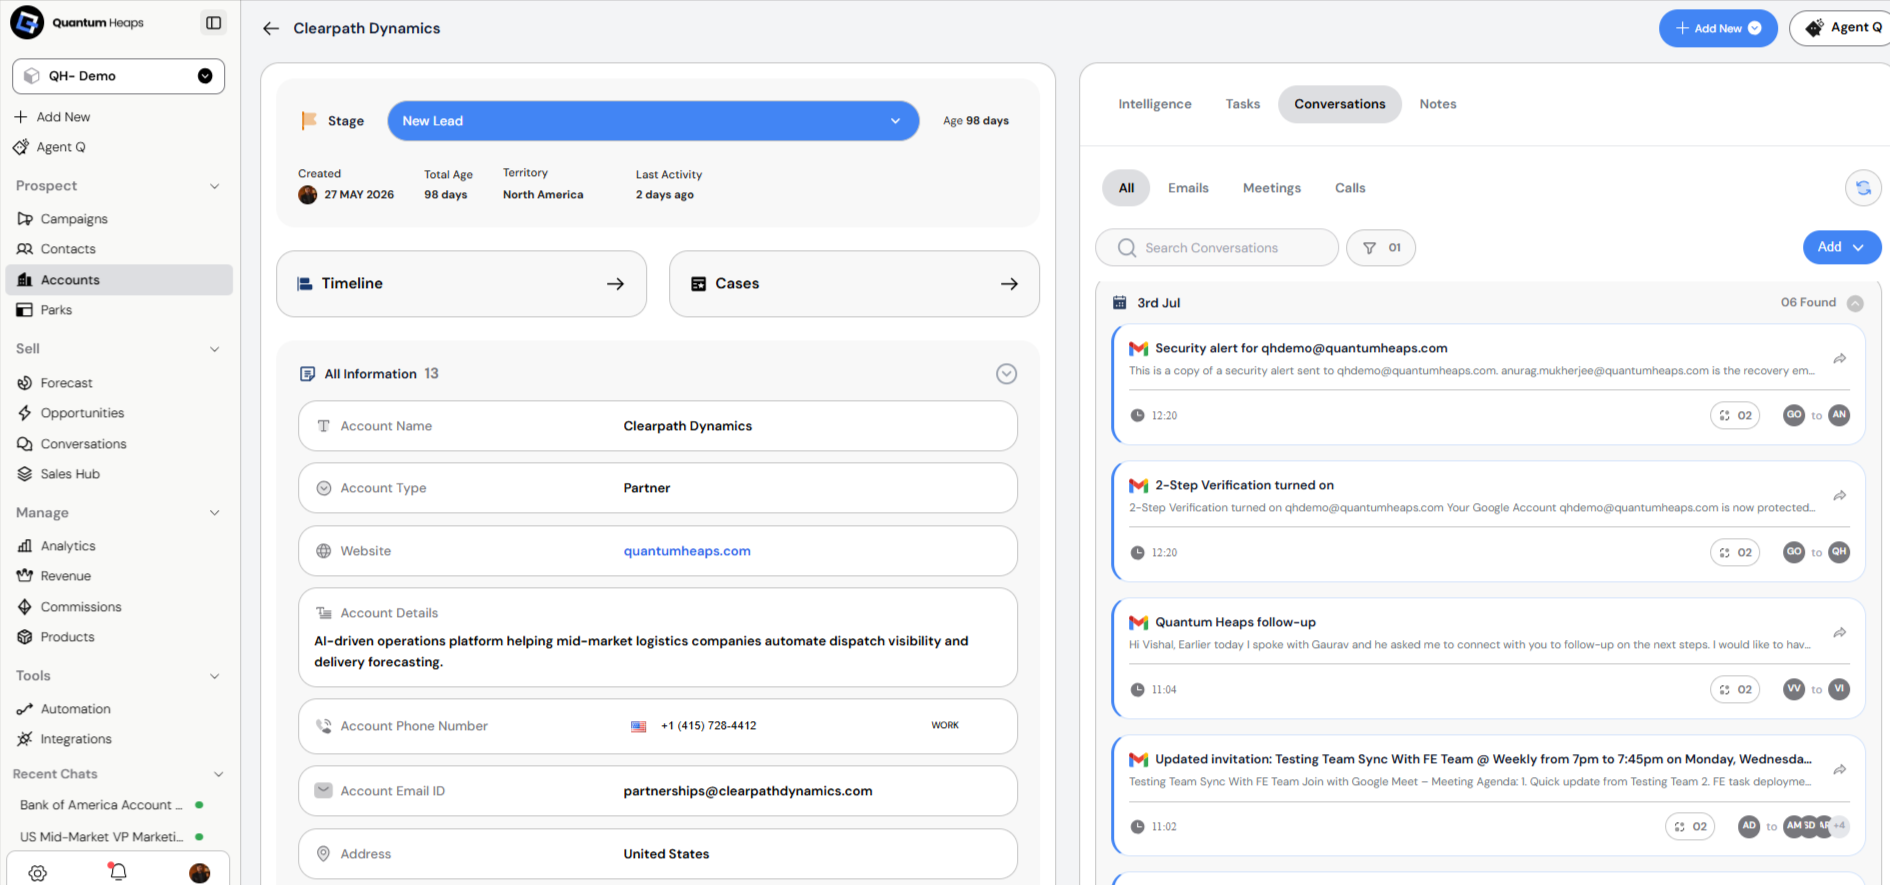Open Campaigns in the sidebar
The height and width of the screenshot is (885, 1890).
[x=119, y=219]
